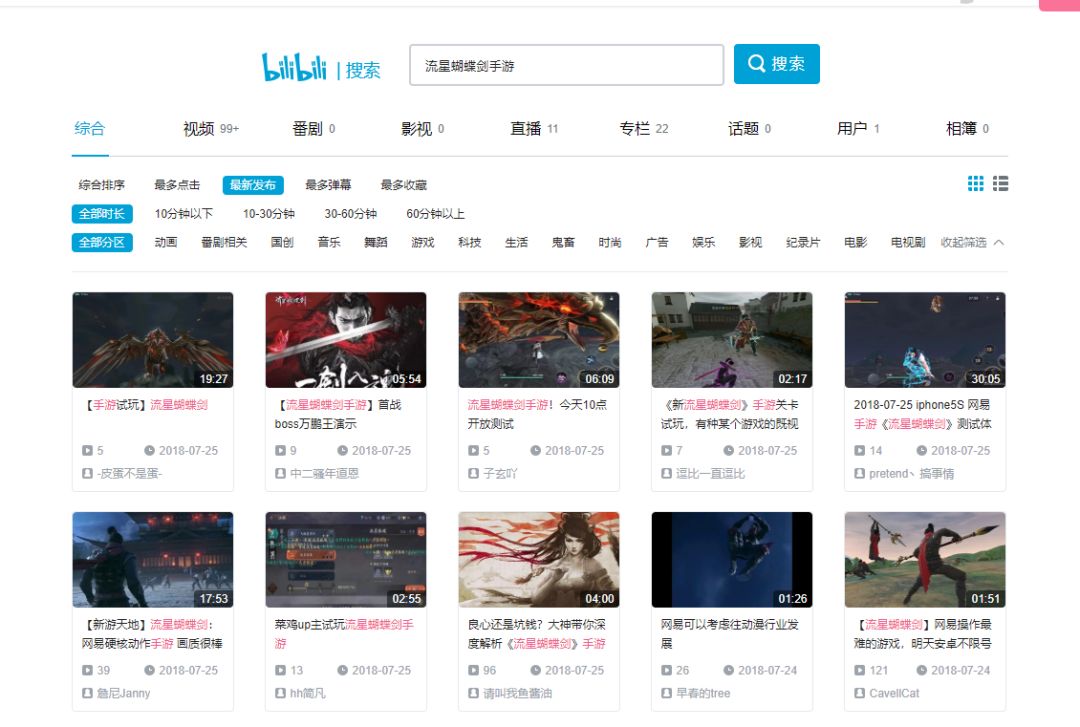Open uploader 子玄吖 profile
Screen dimensions: 1080x727
[x=500, y=473]
